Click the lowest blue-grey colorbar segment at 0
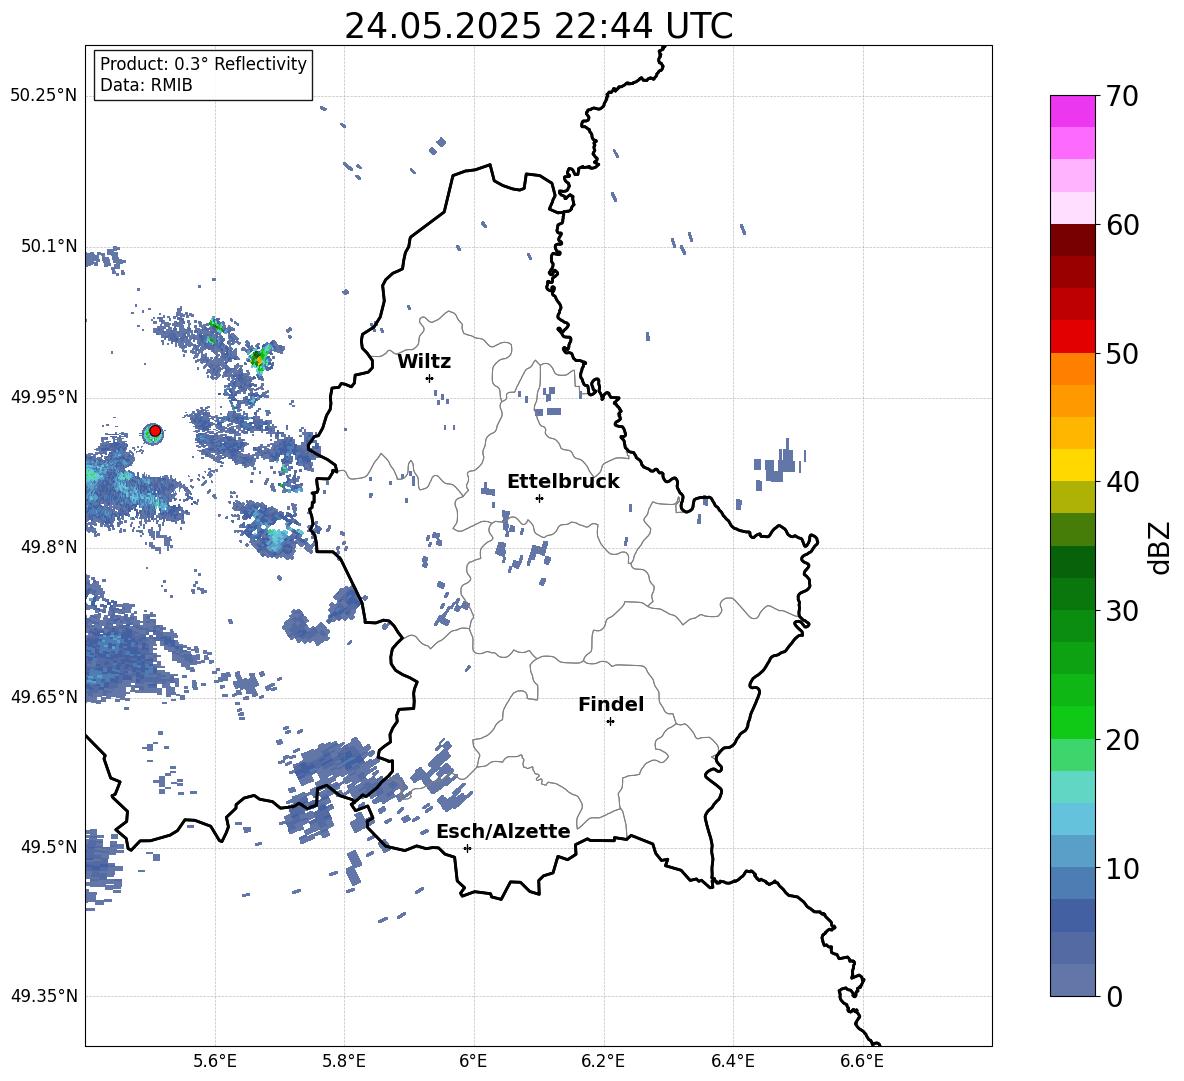Viewport: 1184px width, 1081px height. click(1072, 980)
